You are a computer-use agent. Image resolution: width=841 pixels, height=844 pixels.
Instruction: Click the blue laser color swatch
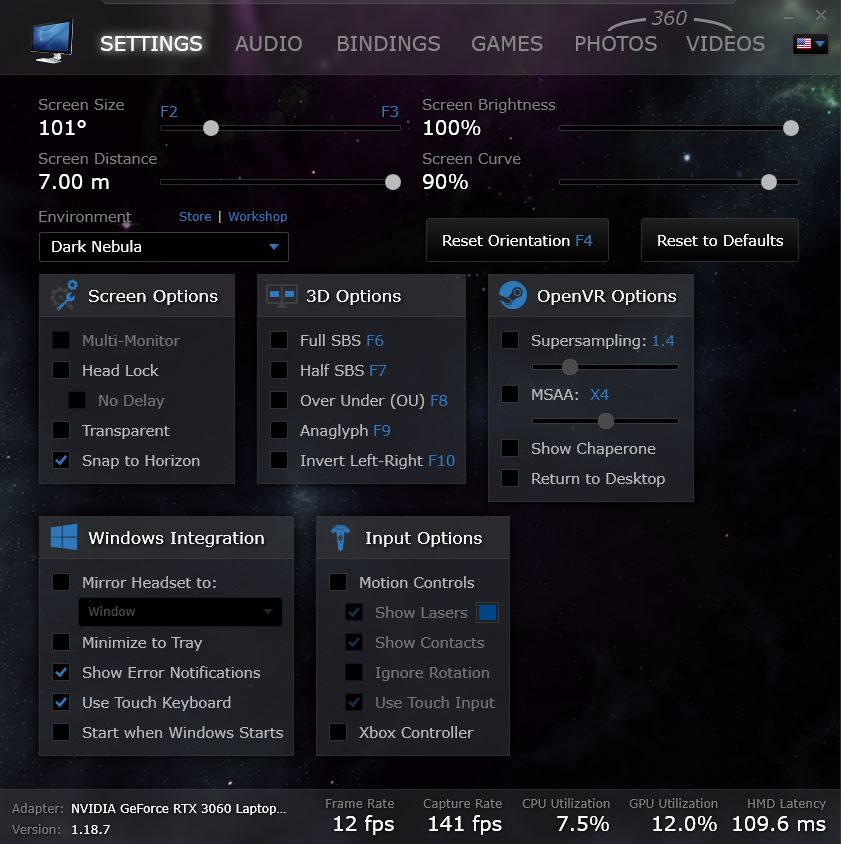tap(487, 613)
